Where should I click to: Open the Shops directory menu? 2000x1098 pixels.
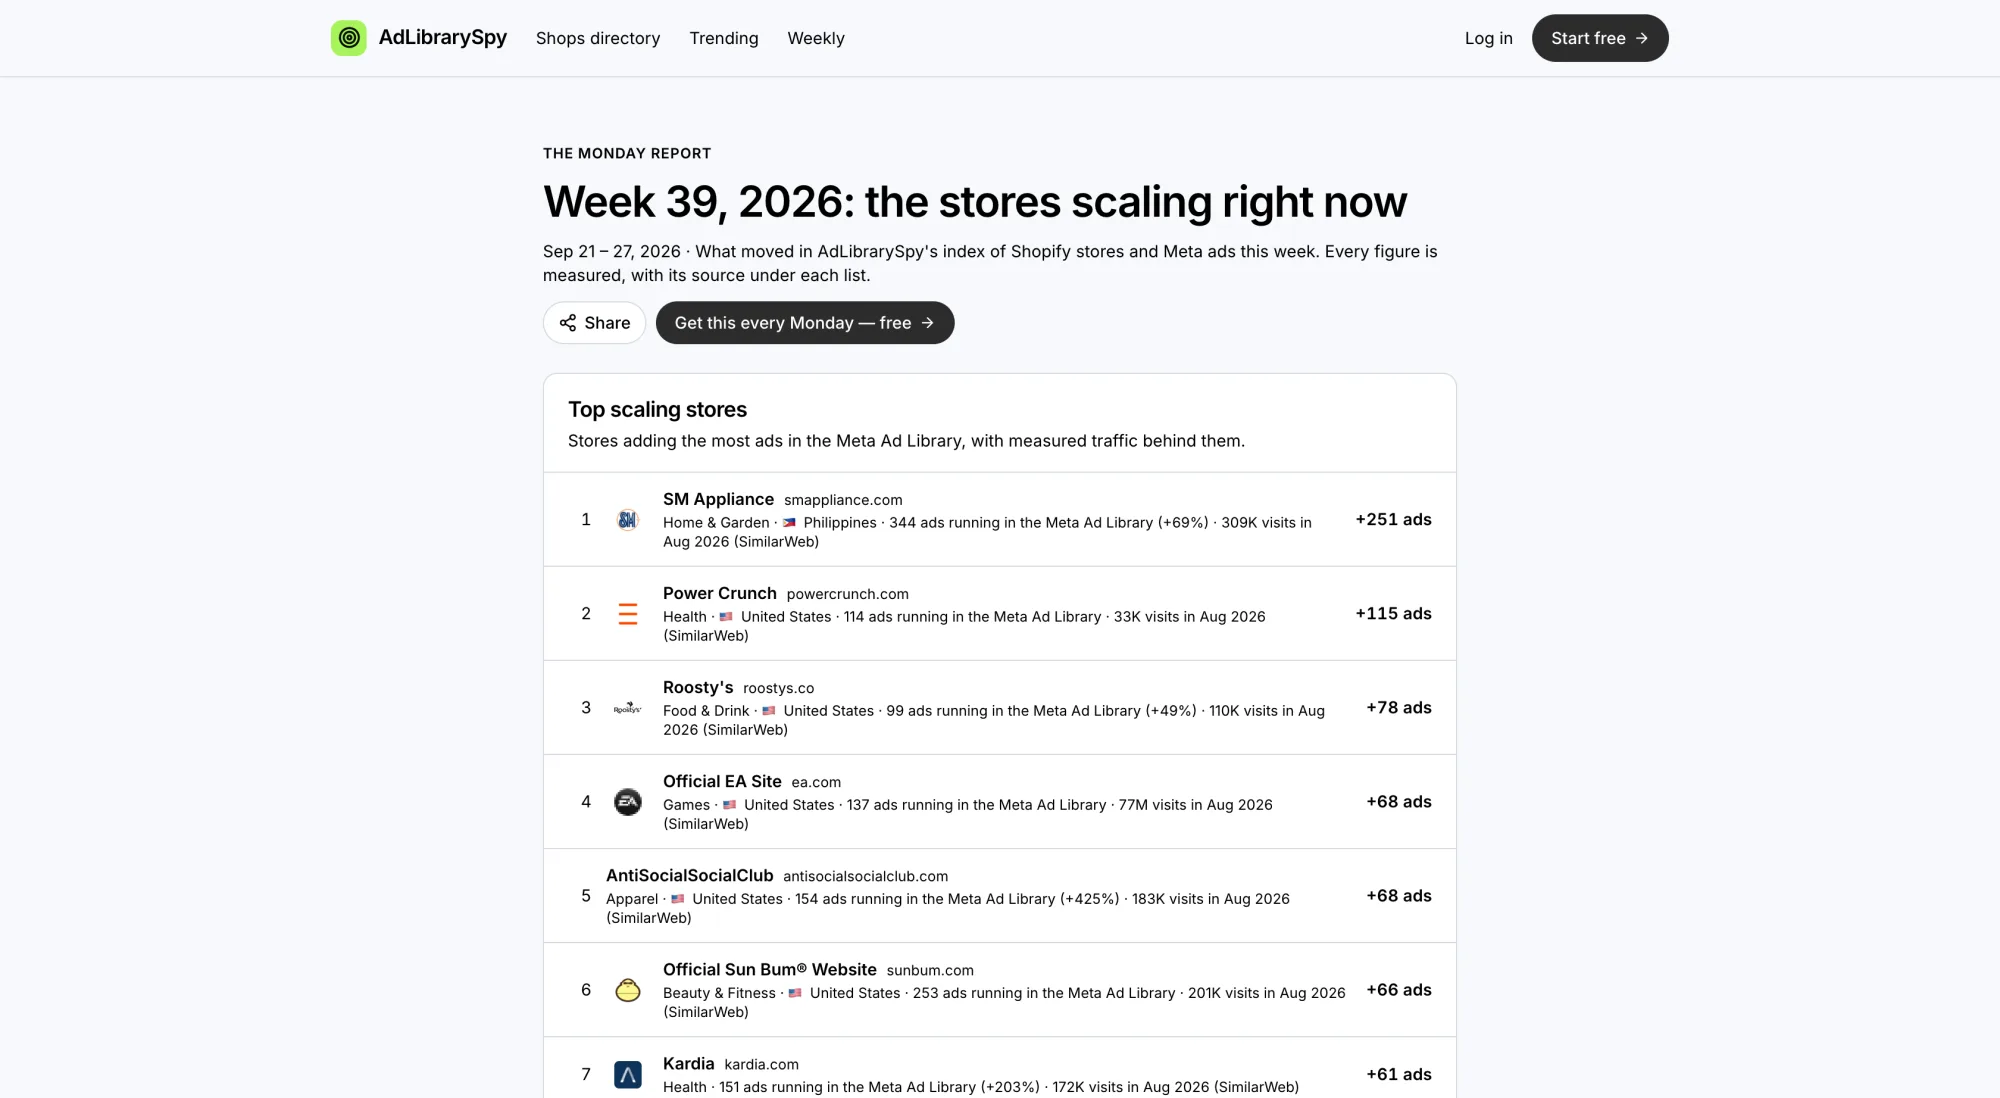point(598,38)
